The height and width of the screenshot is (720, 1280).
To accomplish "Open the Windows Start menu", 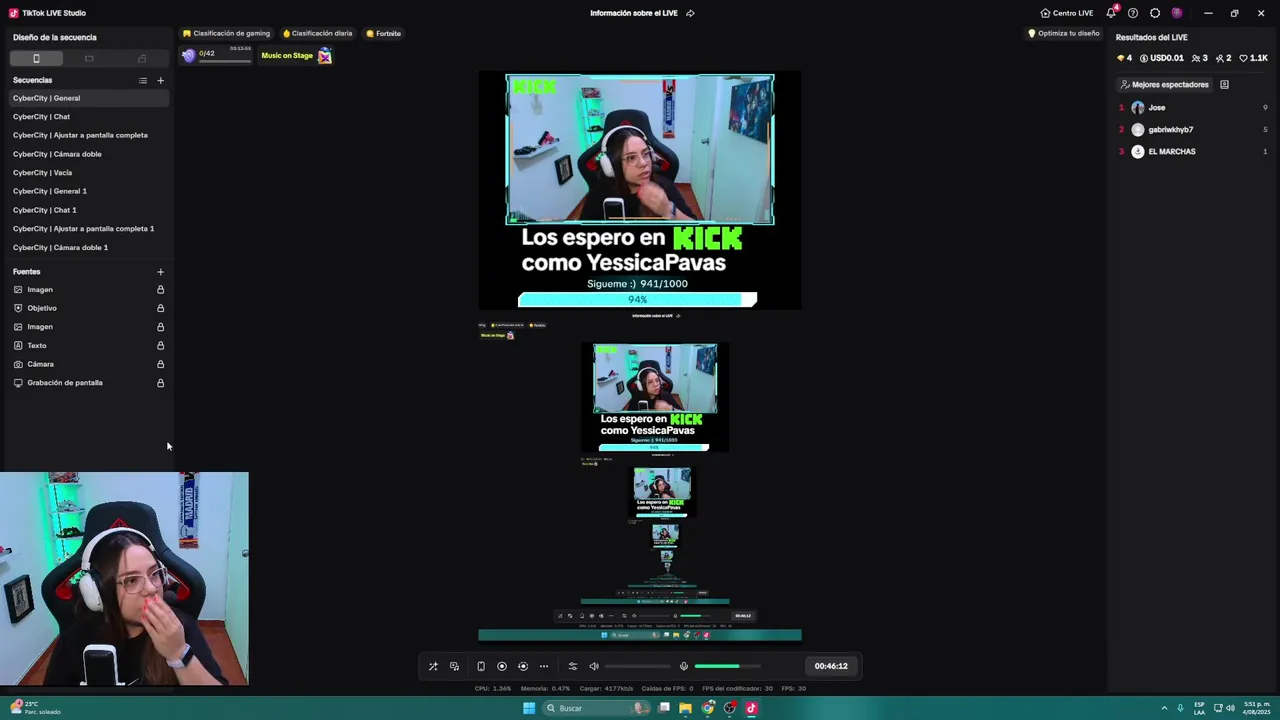I will click(x=529, y=708).
